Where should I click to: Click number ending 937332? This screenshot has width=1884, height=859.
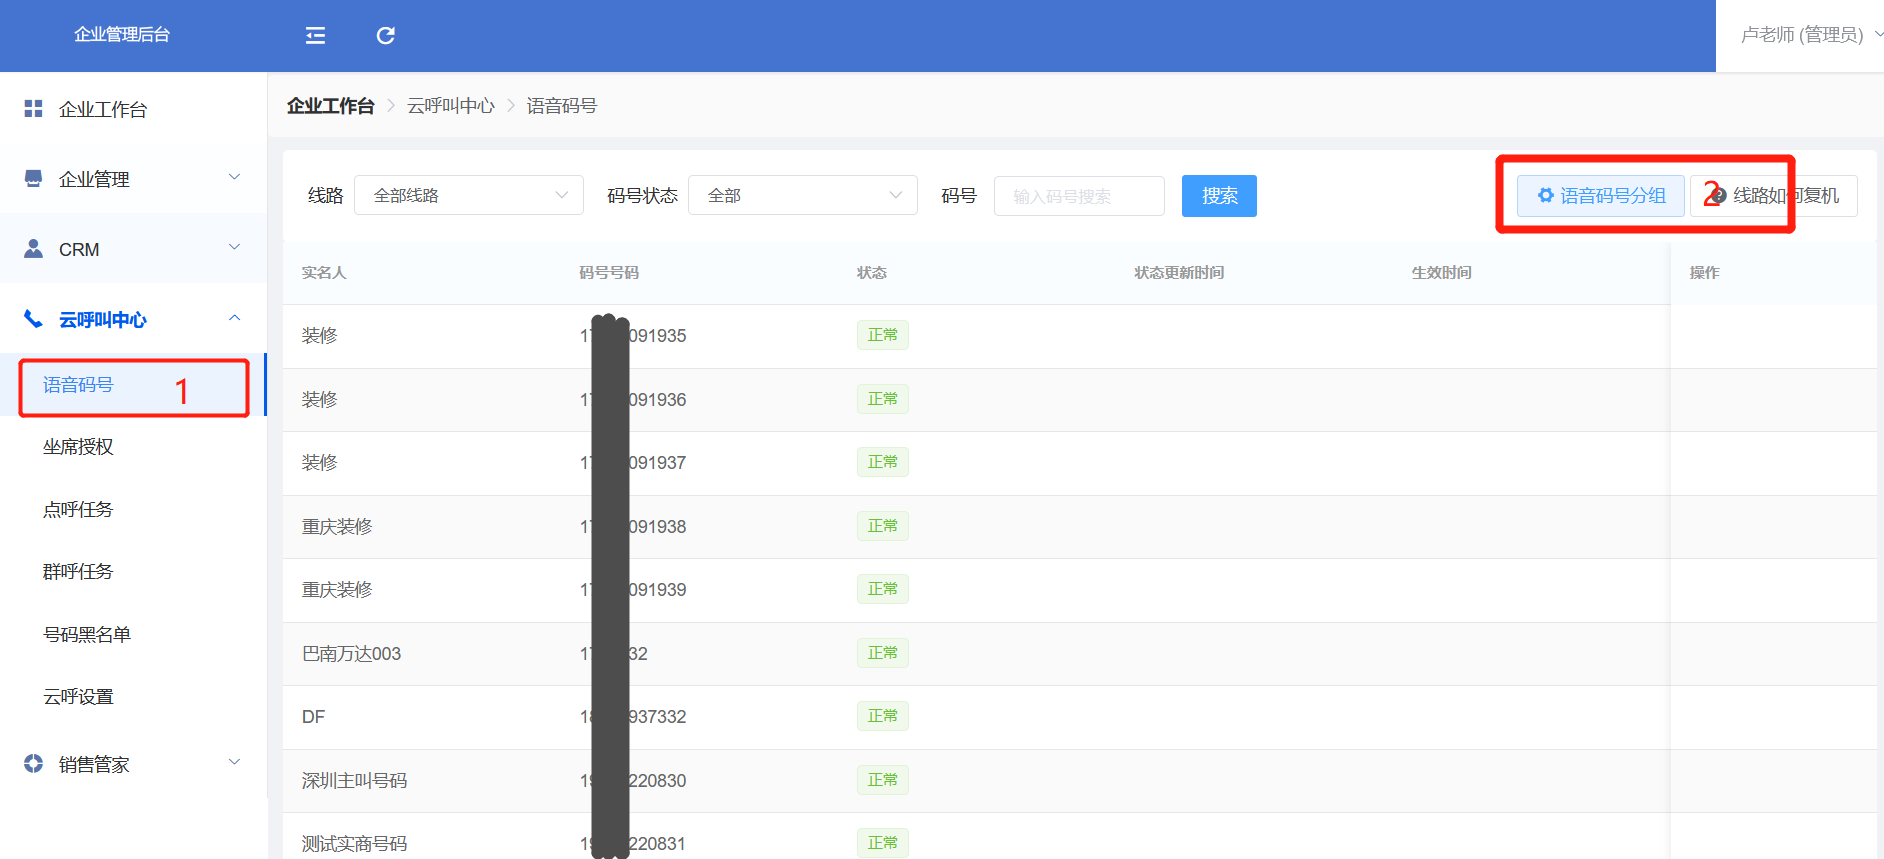coord(633,717)
